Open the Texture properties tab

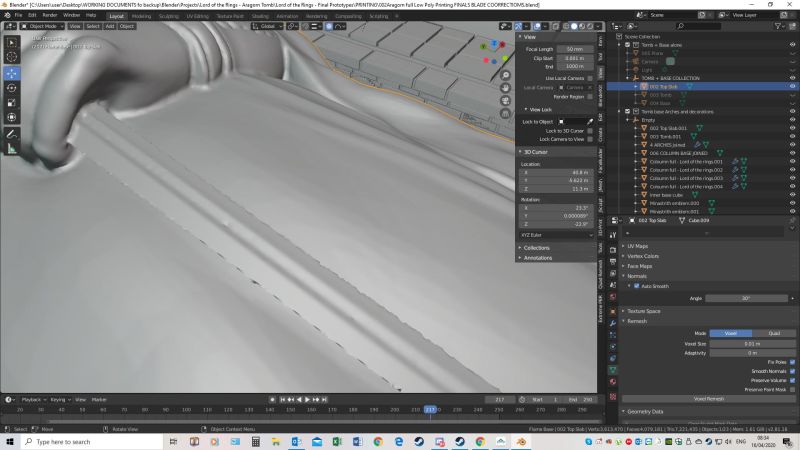click(x=613, y=396)
